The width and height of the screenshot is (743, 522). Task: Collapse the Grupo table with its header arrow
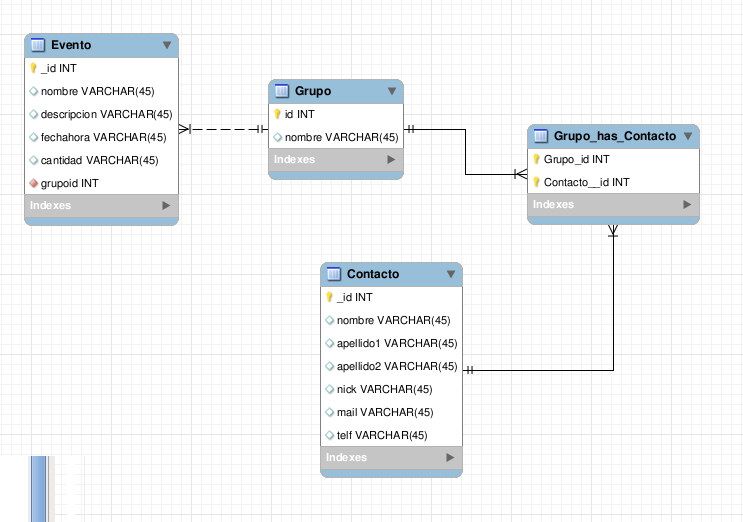point(392,91)
